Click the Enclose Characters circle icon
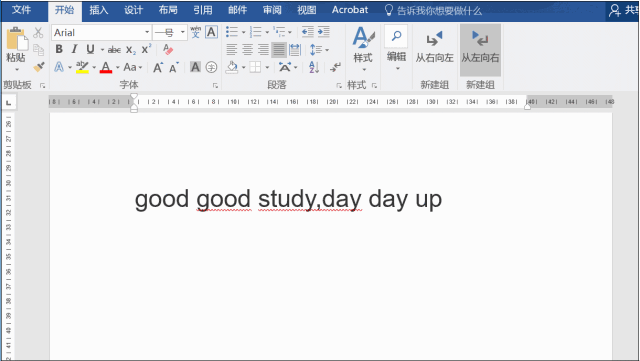This screenshot has height=361, width=640. click(x=211, y=67)
